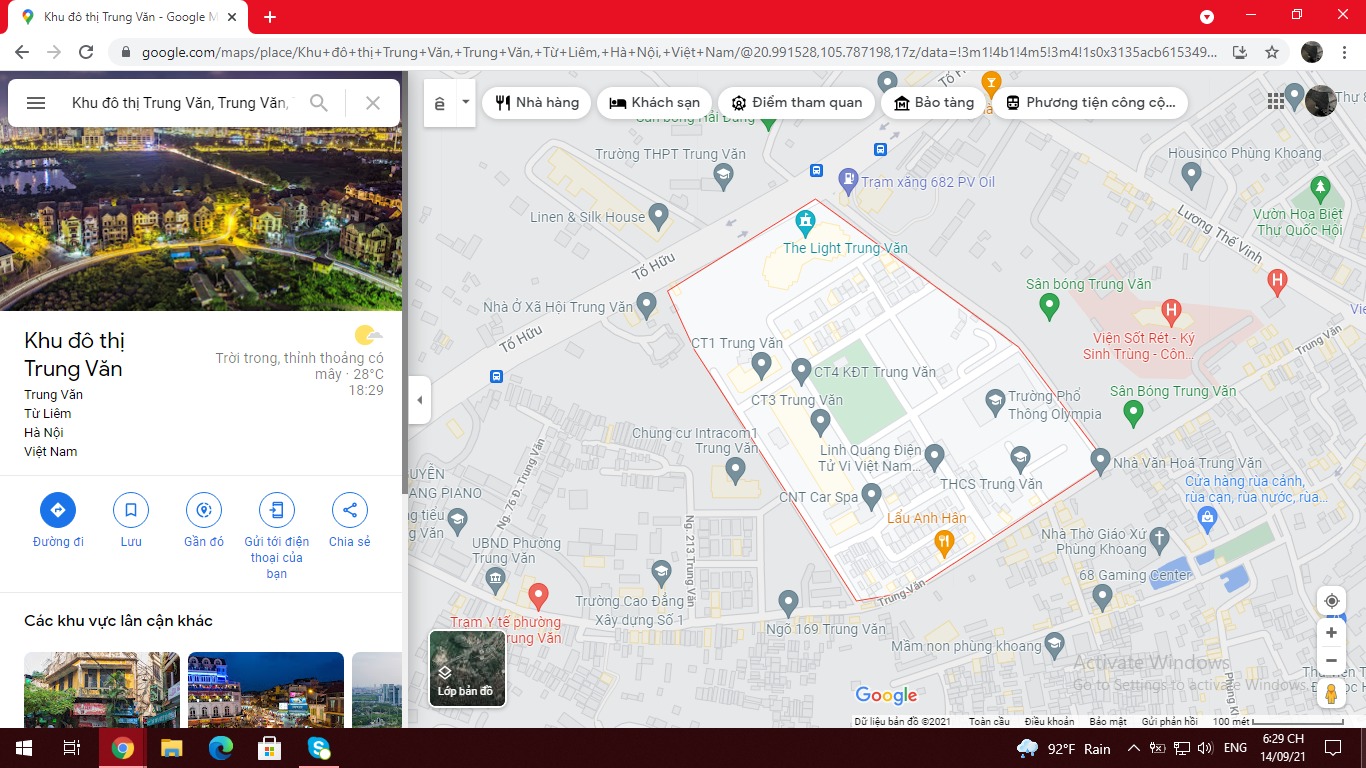Select the Nhà hàng filter chip

(536, 102)
